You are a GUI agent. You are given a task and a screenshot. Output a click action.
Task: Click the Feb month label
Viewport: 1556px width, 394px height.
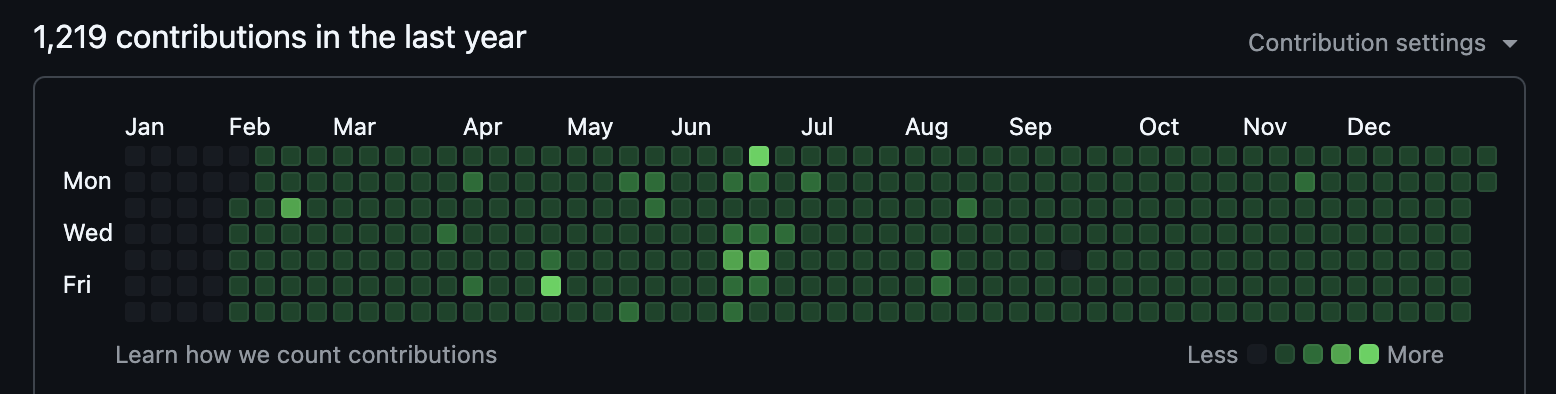tap(250, 127)
